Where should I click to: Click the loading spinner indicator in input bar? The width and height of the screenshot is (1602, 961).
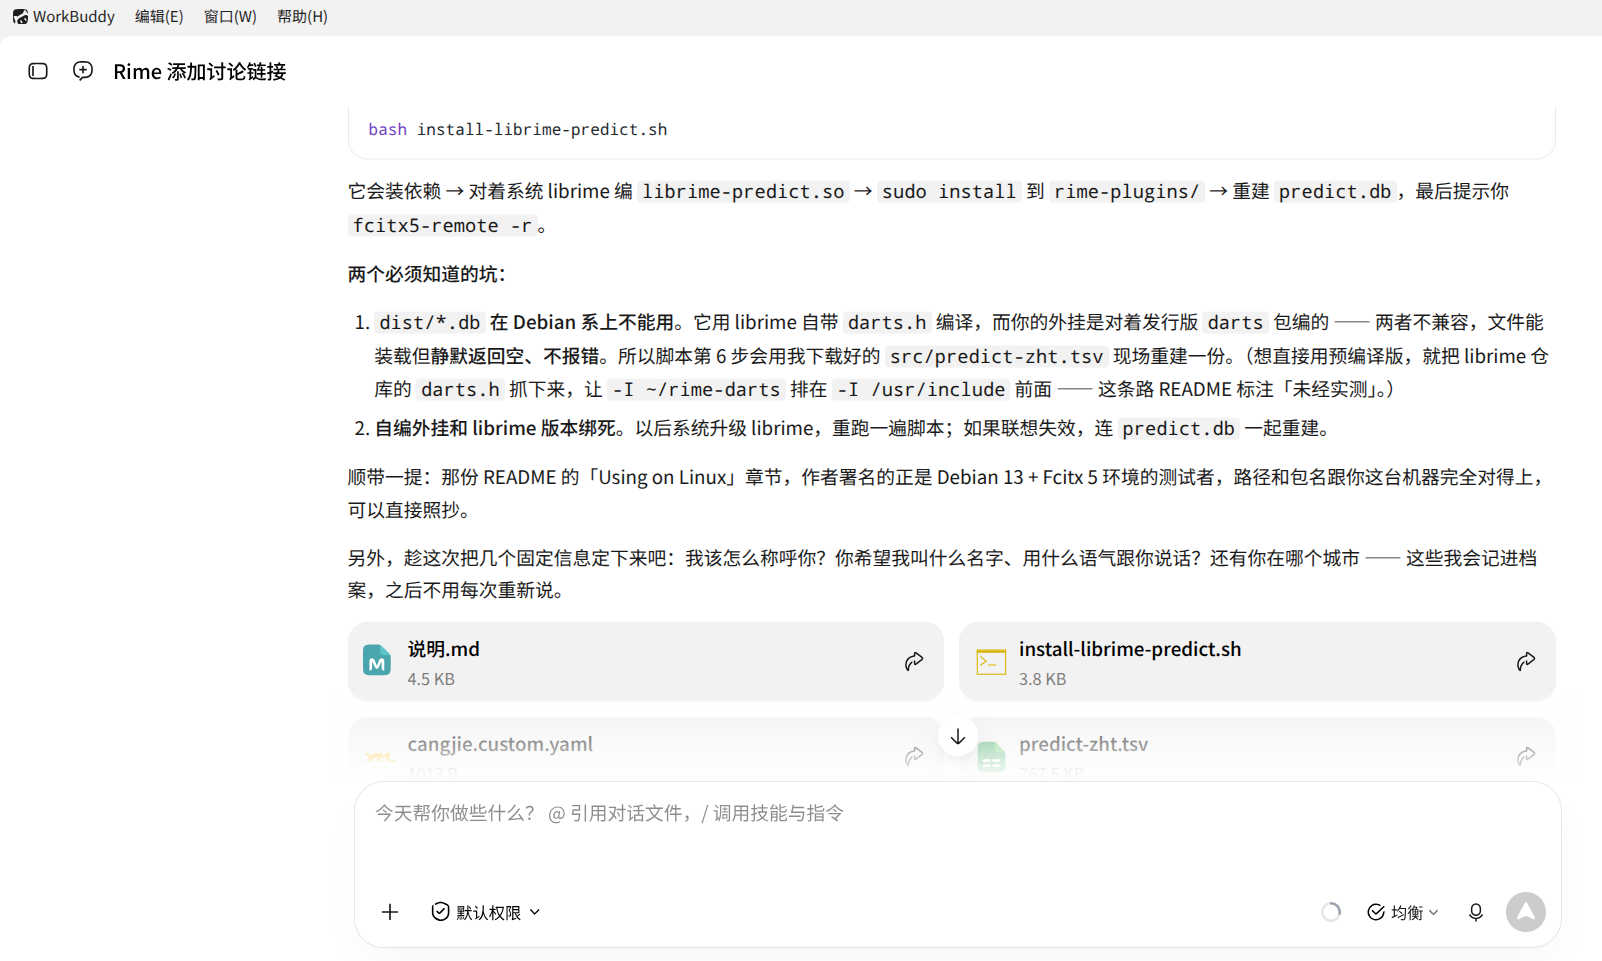(x=1331, y=912)
